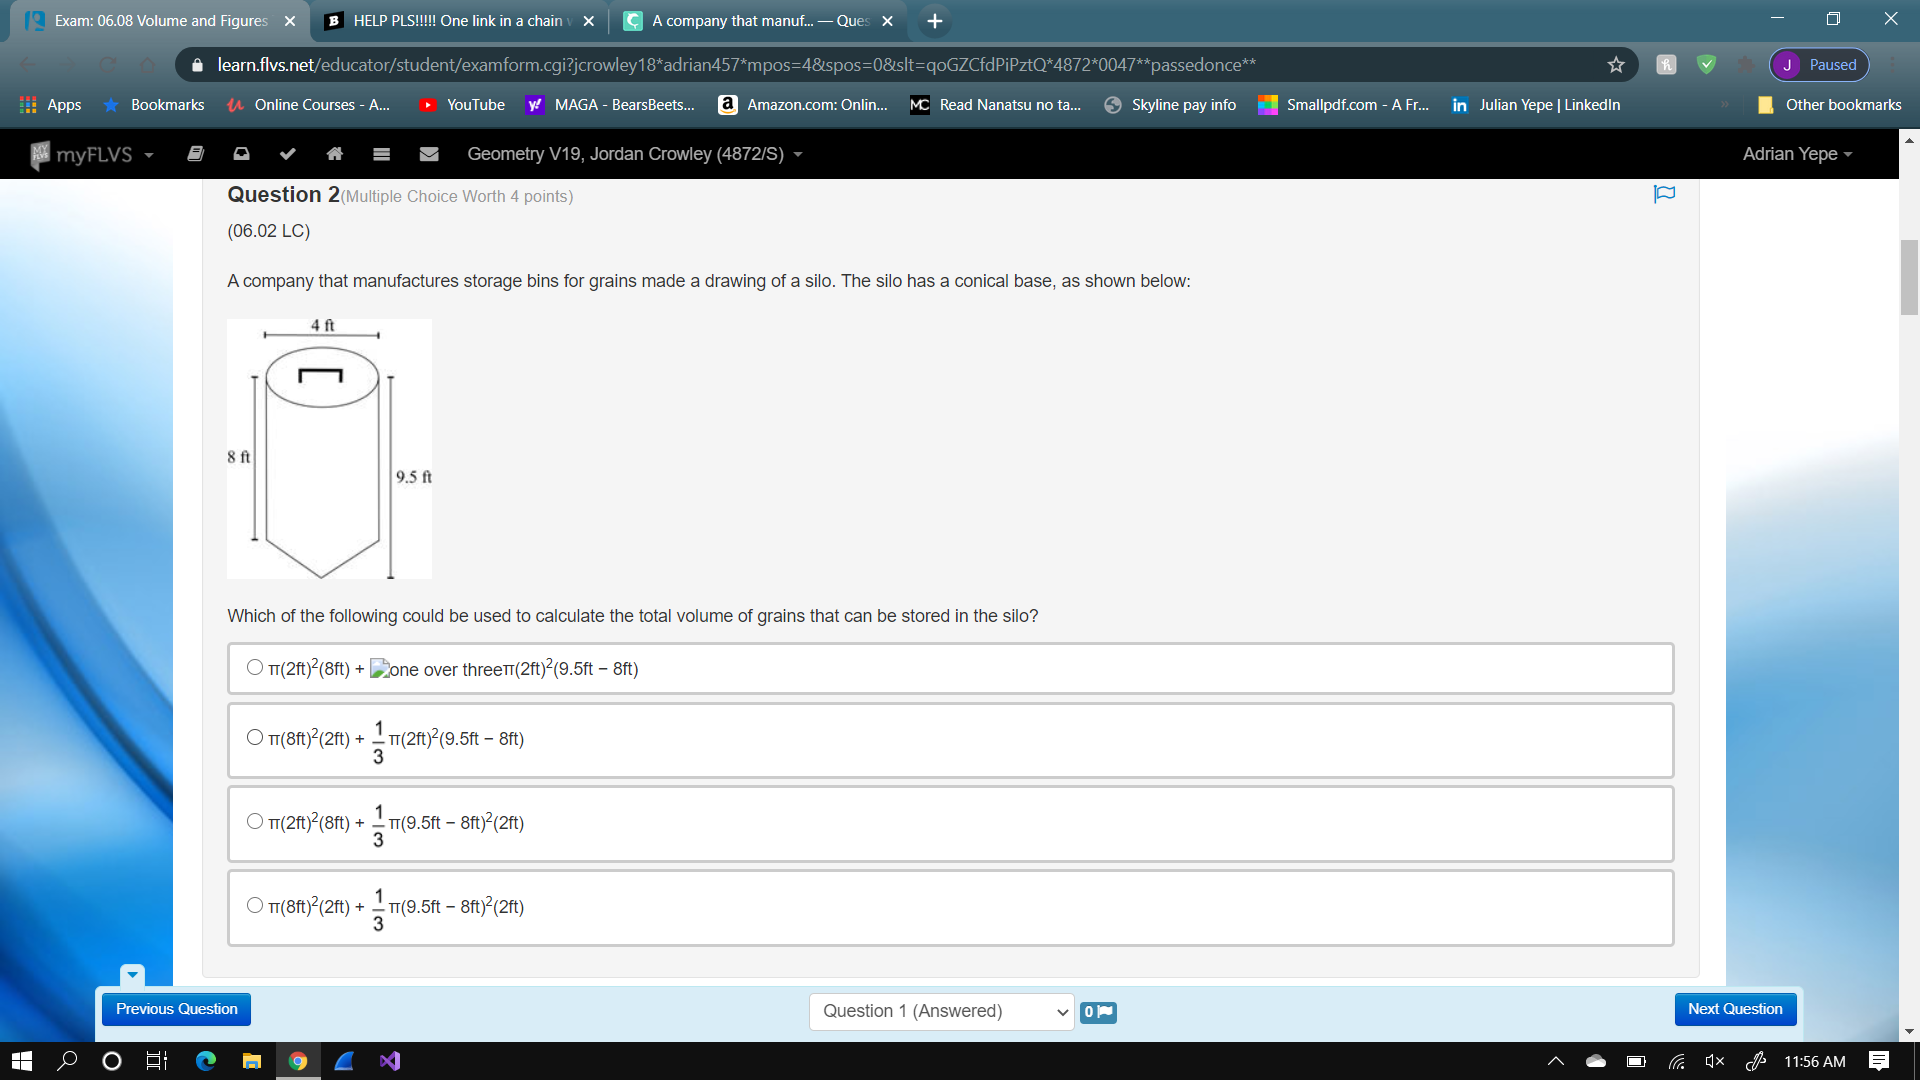
Task: Flag Question 2 for review
Action: coord(1664,194)
